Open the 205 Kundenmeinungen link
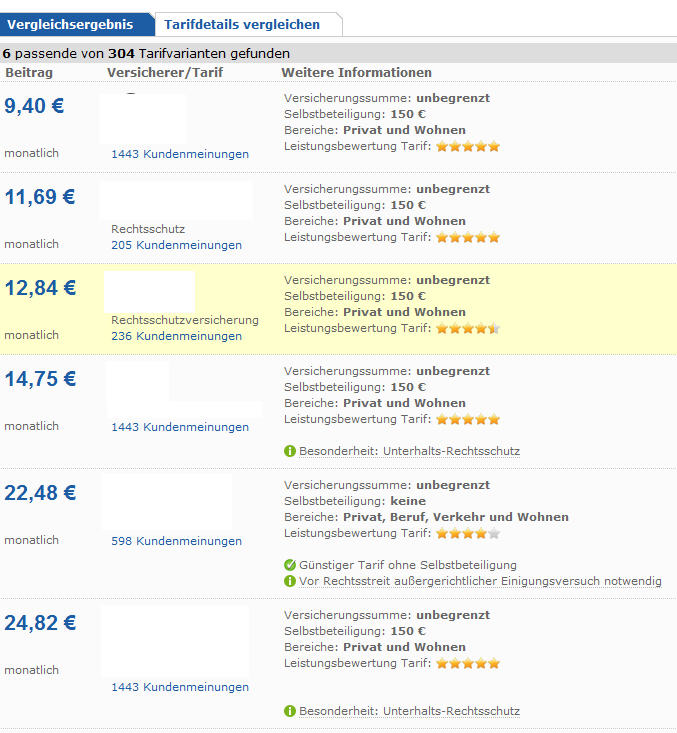This screenshot has height=733, width=677. click(176, 245)
